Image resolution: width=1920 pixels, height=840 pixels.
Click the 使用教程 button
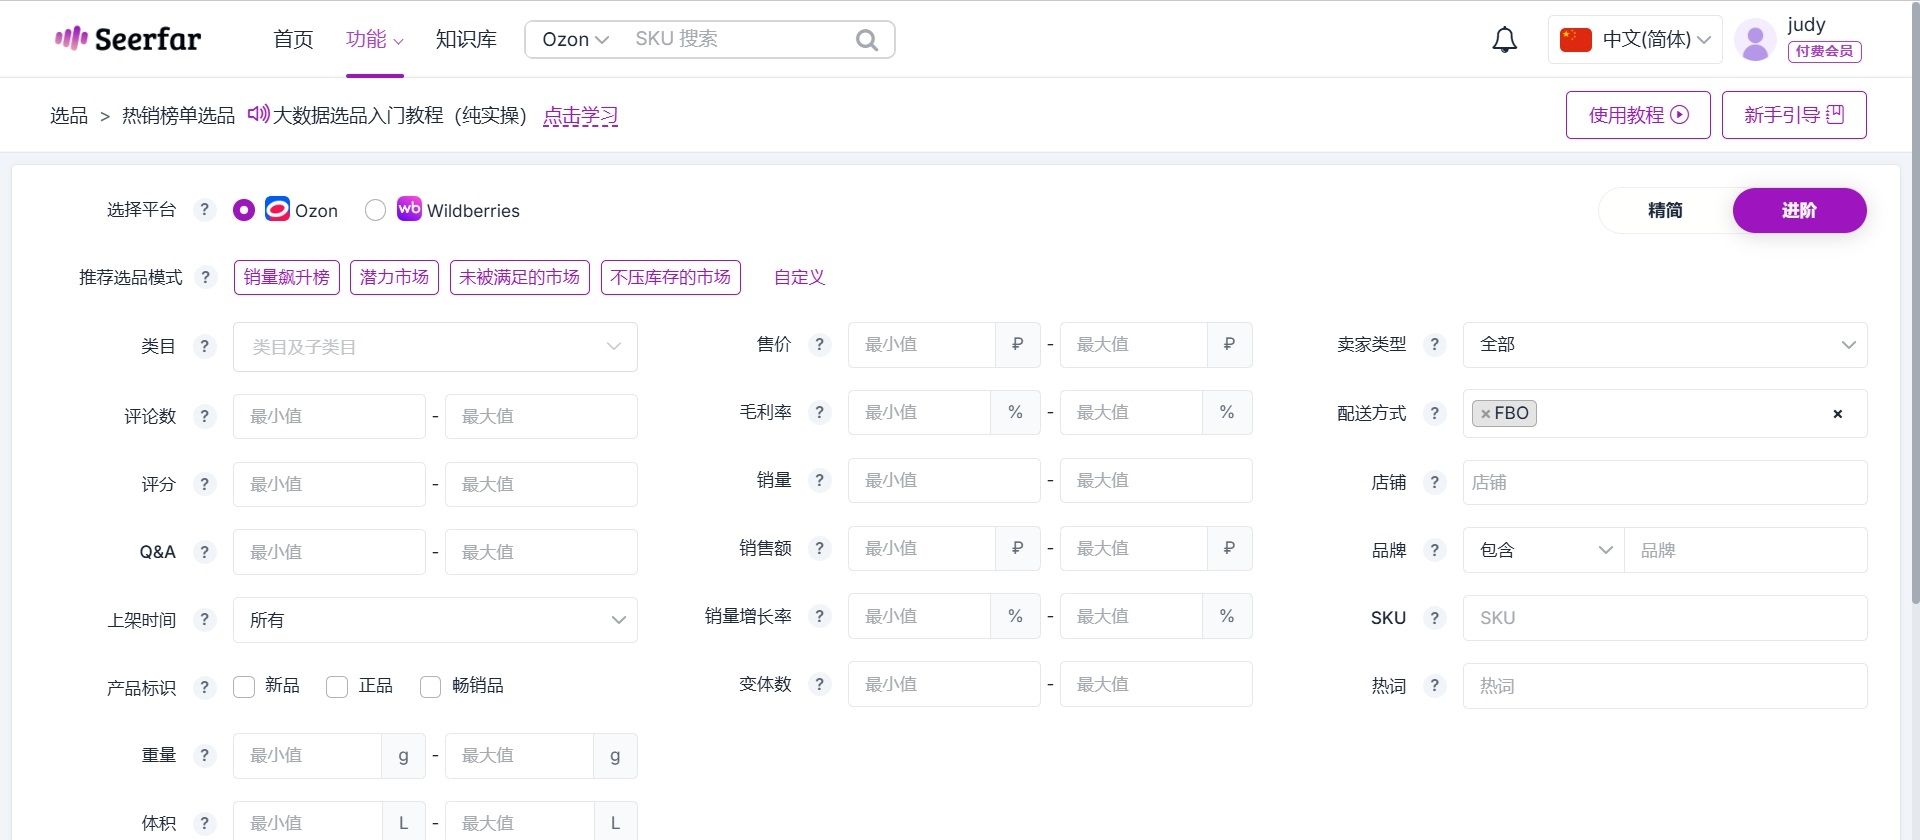coord(1638,115)
